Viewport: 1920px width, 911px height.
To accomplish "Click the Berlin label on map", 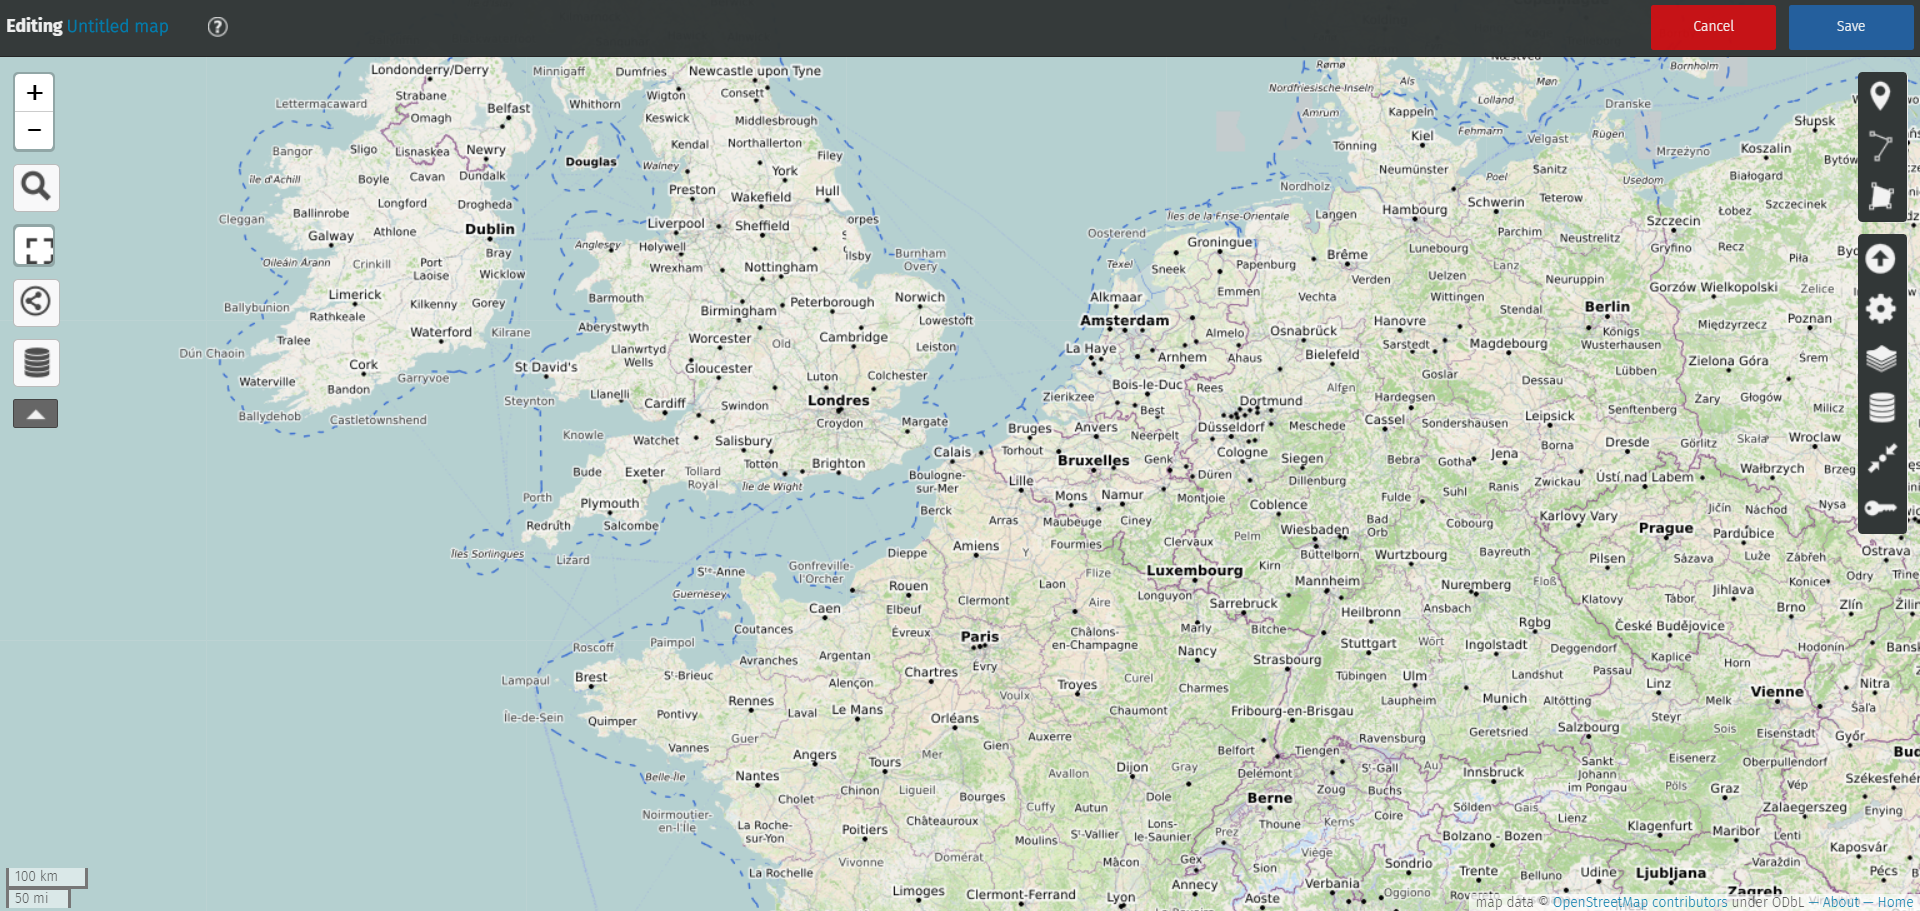I will pyautogui.click(x=1607, y=306).
